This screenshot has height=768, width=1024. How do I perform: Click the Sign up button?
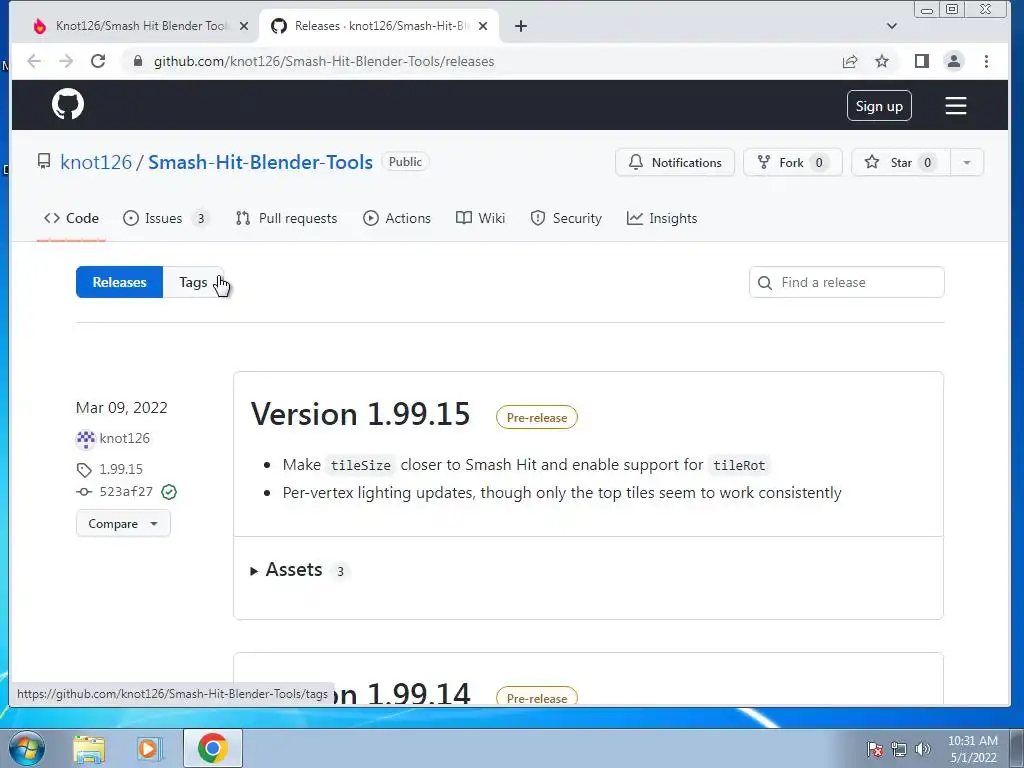879,106
